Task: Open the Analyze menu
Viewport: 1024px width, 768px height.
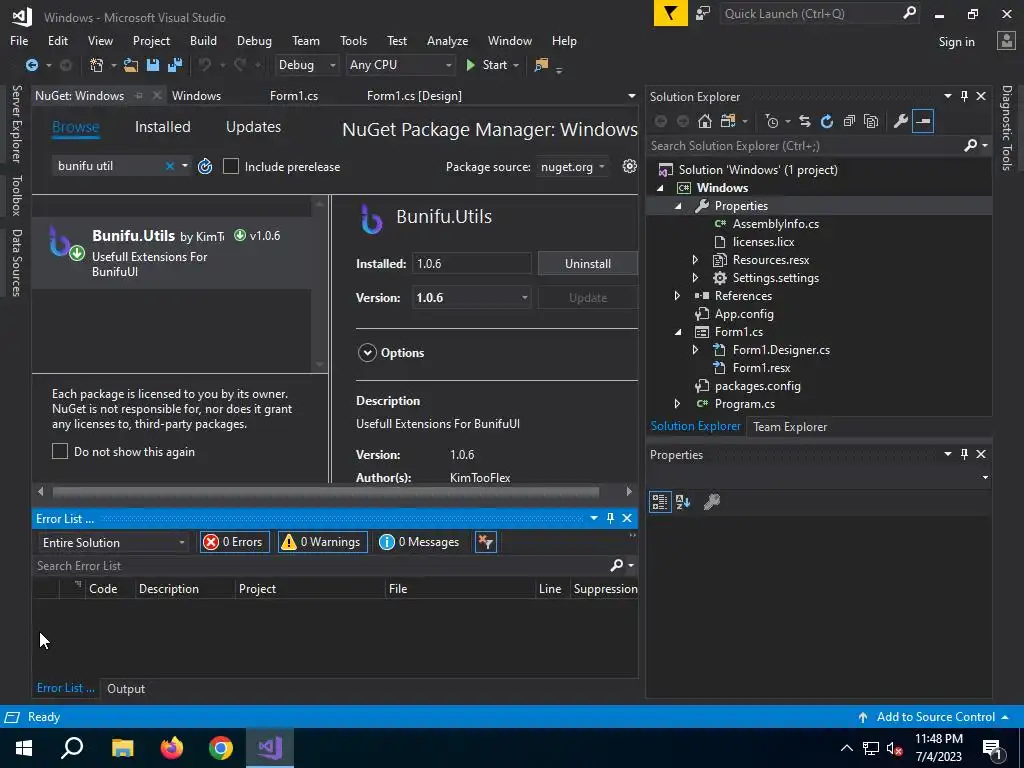Action: point(447,40)
